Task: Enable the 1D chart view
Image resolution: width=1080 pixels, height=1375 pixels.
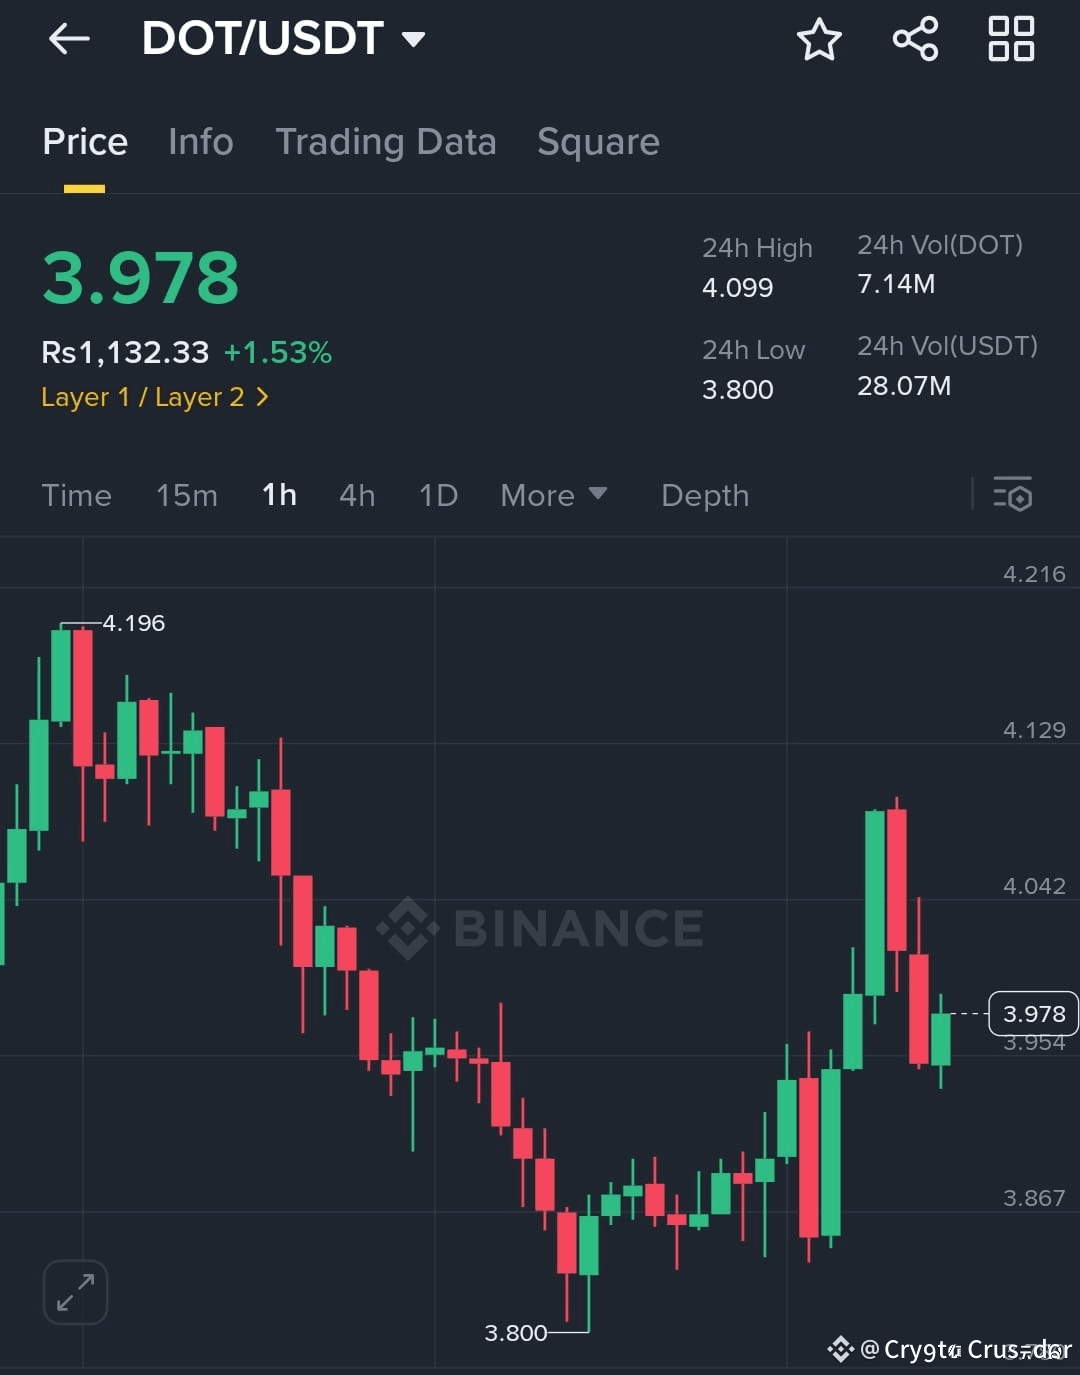Action: (x=437, y=495)
